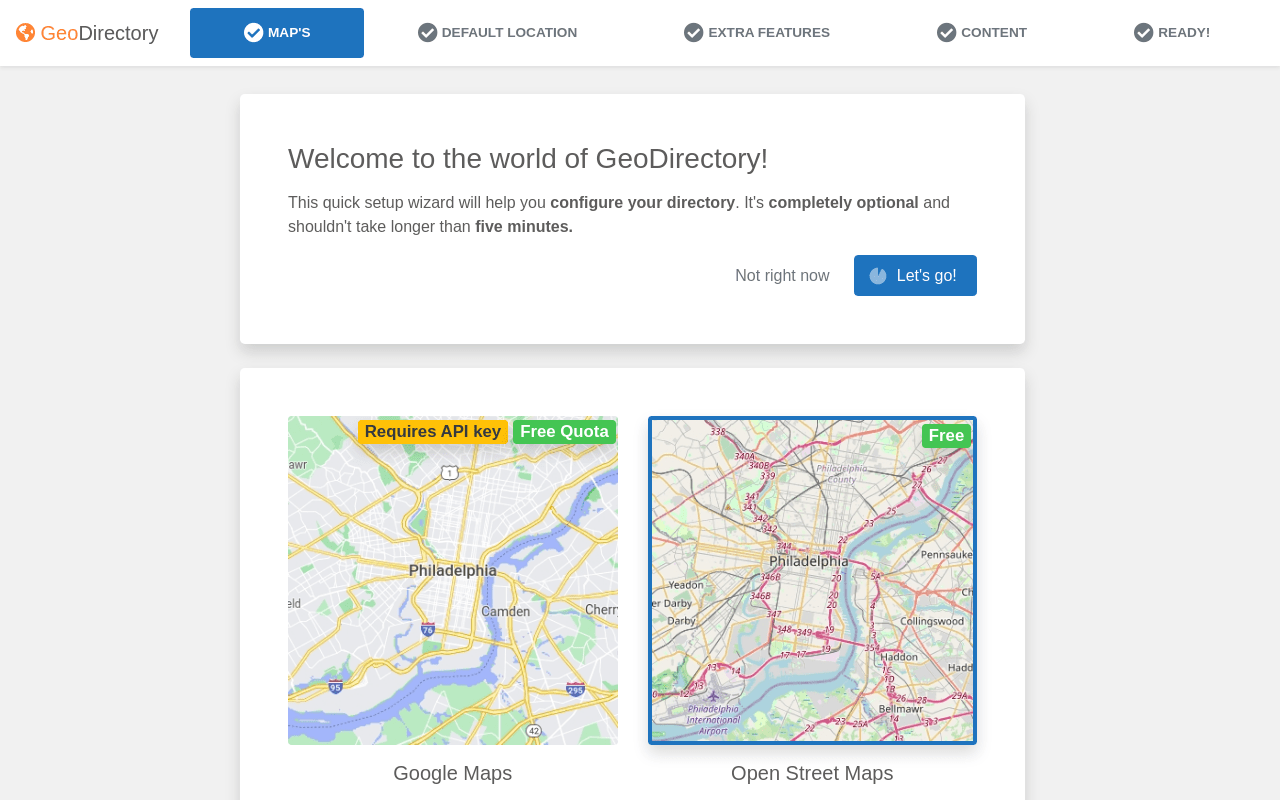Click the icon inside Let's go! button

tap(878, 276)
